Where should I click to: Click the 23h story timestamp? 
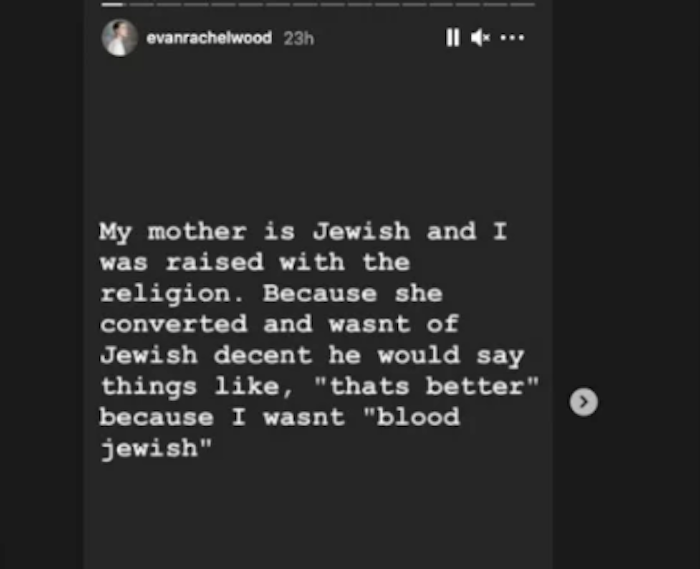point(298,38)
